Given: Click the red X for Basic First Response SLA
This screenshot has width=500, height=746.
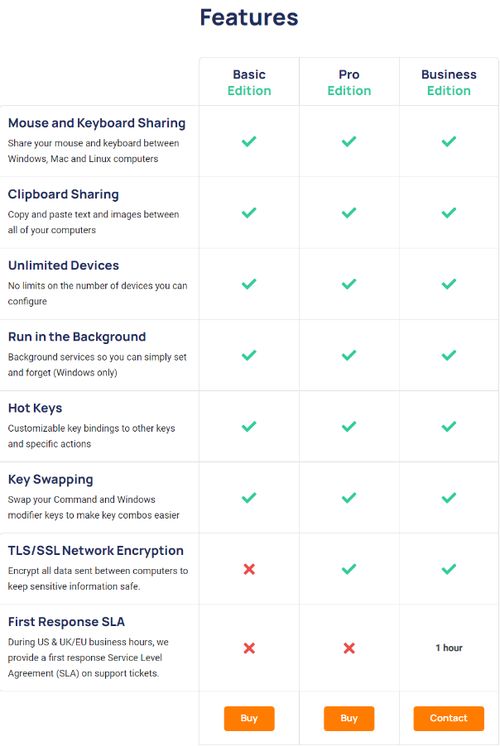Looking at the screenshot, I should point(249,648).
